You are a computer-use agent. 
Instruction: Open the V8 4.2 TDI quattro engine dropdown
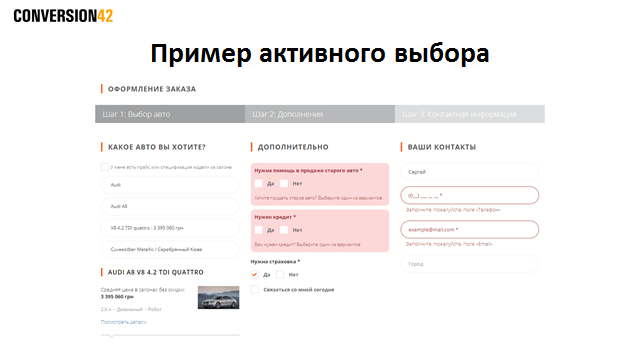(x=170, y=228)
